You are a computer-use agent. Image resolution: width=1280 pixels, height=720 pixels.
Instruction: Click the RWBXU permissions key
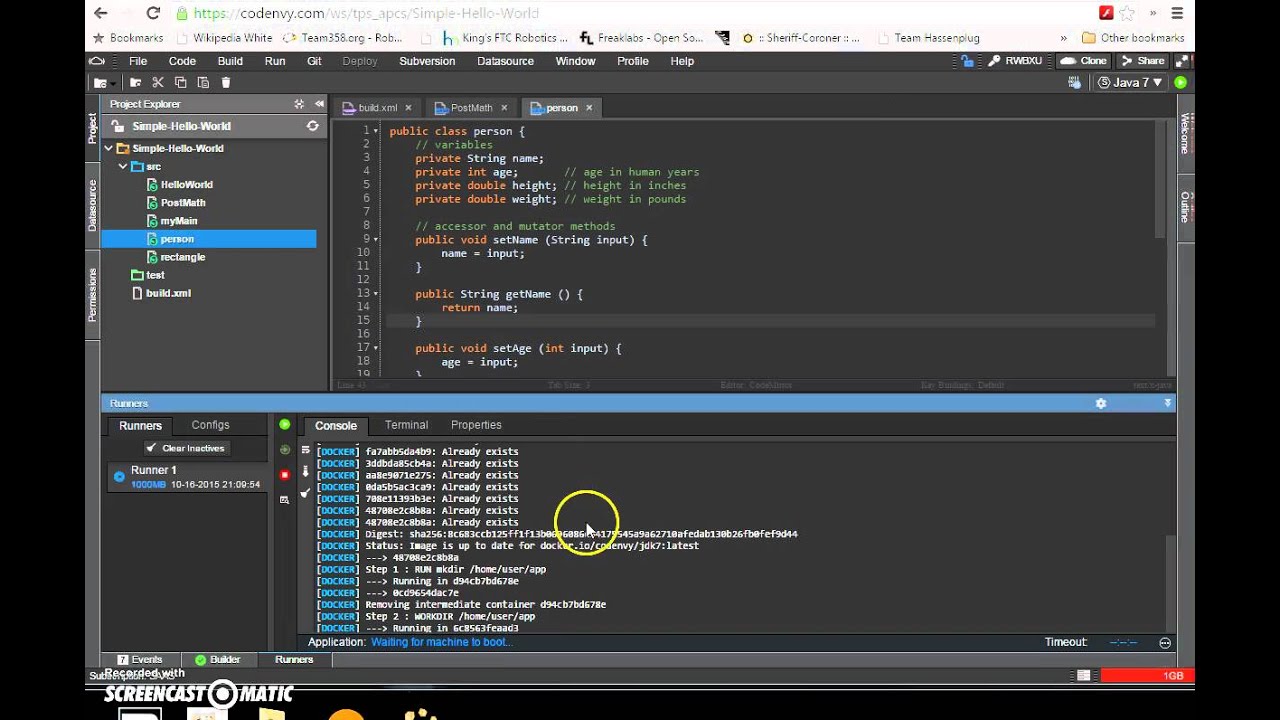tap(1014, 61)
